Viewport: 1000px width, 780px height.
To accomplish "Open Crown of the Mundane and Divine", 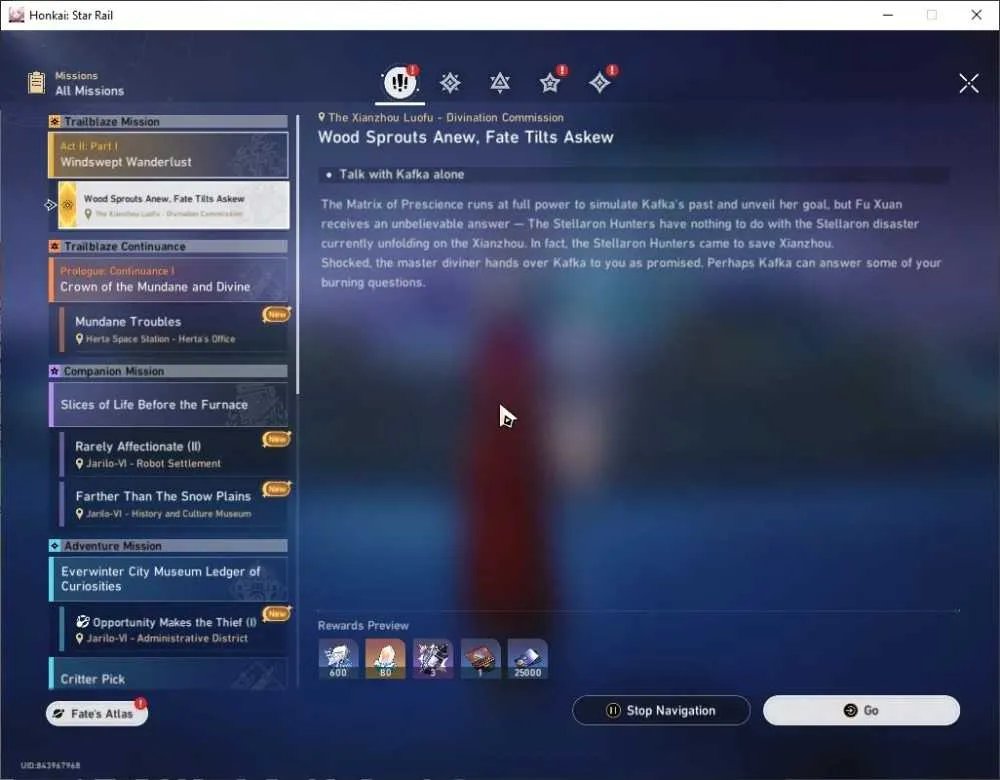I will tap(168, 279).
